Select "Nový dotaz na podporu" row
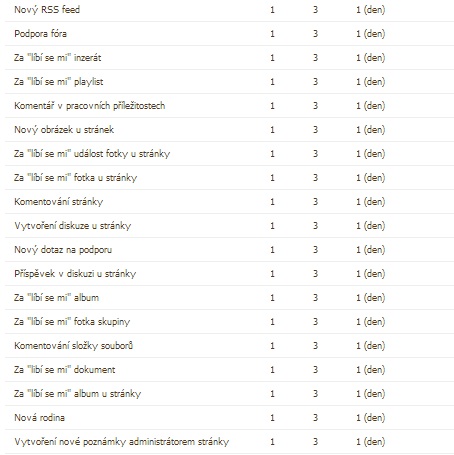Image resolution: width=454 pixels, height=455 pixels. 229,250
